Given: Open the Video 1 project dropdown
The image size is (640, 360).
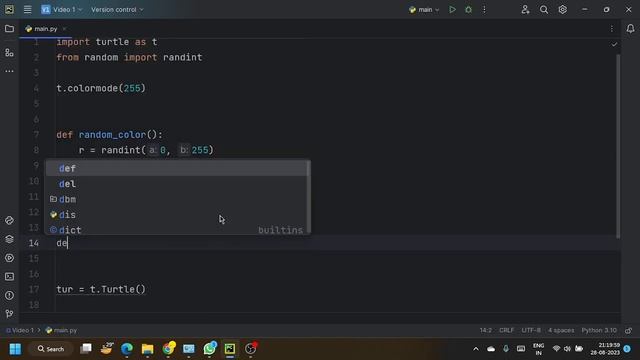Looking at the screenshot, I should click(x=62, y=9).
